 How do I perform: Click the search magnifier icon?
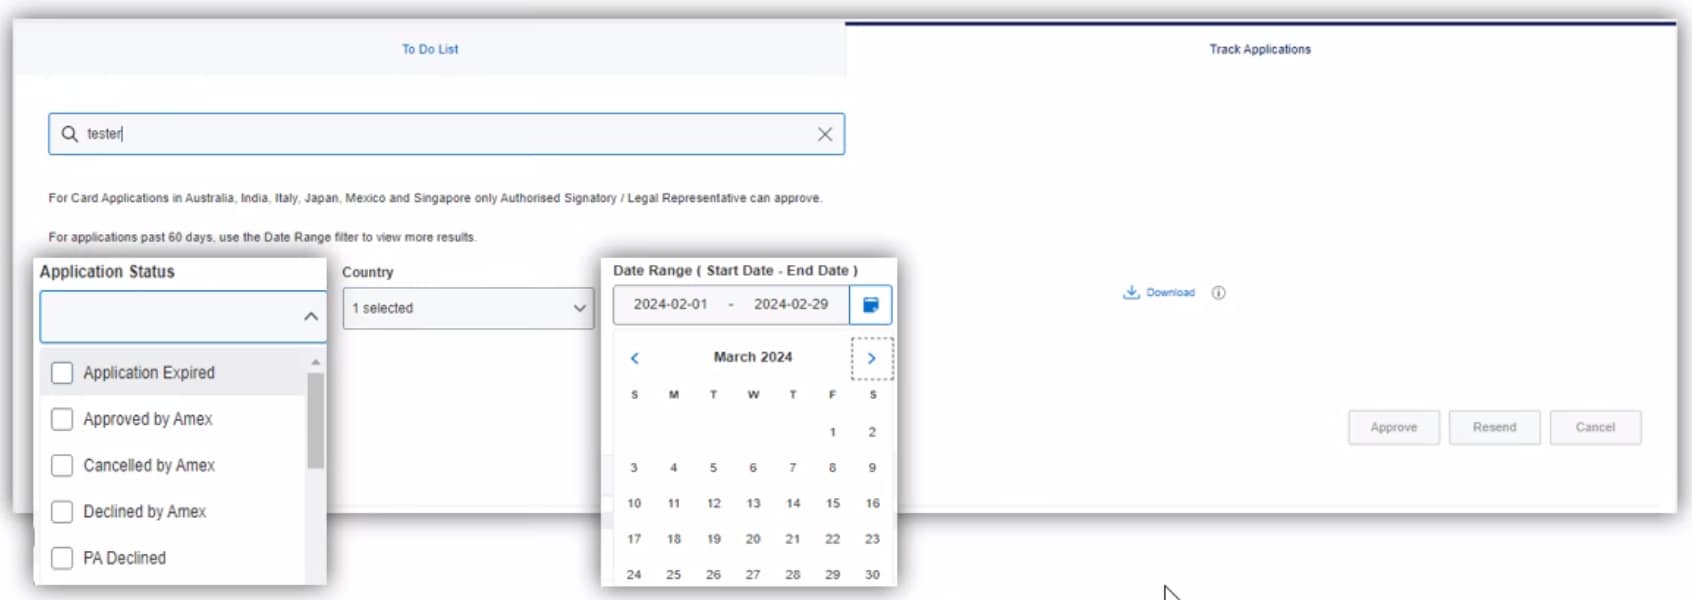[69, 134]
